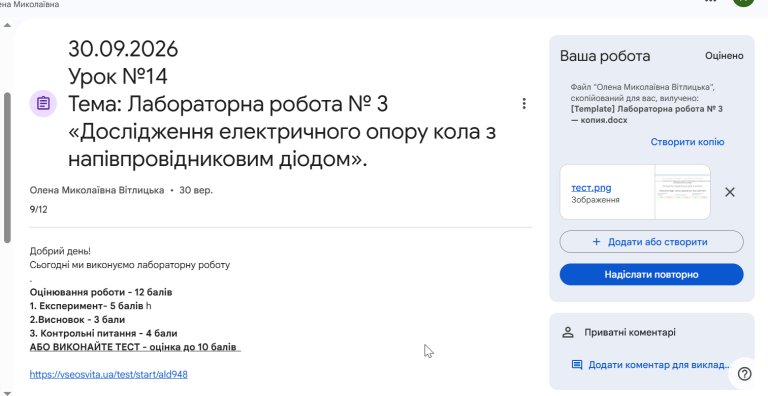
Task: Click the line 2.Висновок - 3 бали
Action: coord(77,320)
